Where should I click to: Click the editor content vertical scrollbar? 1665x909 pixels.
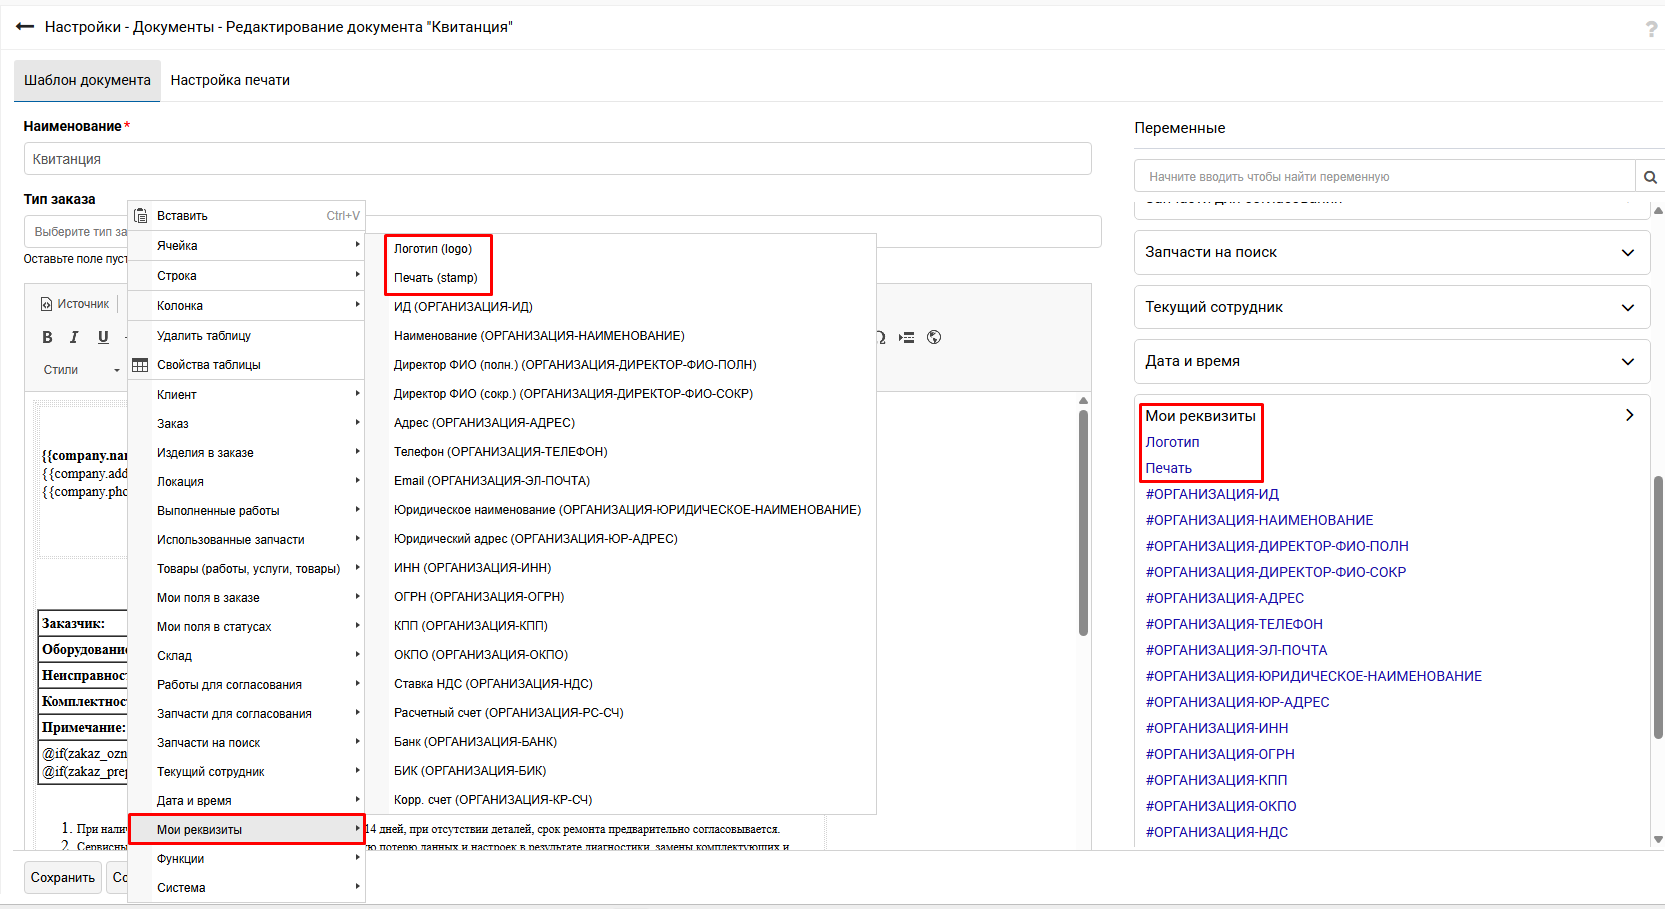[x=1083, y=522]
